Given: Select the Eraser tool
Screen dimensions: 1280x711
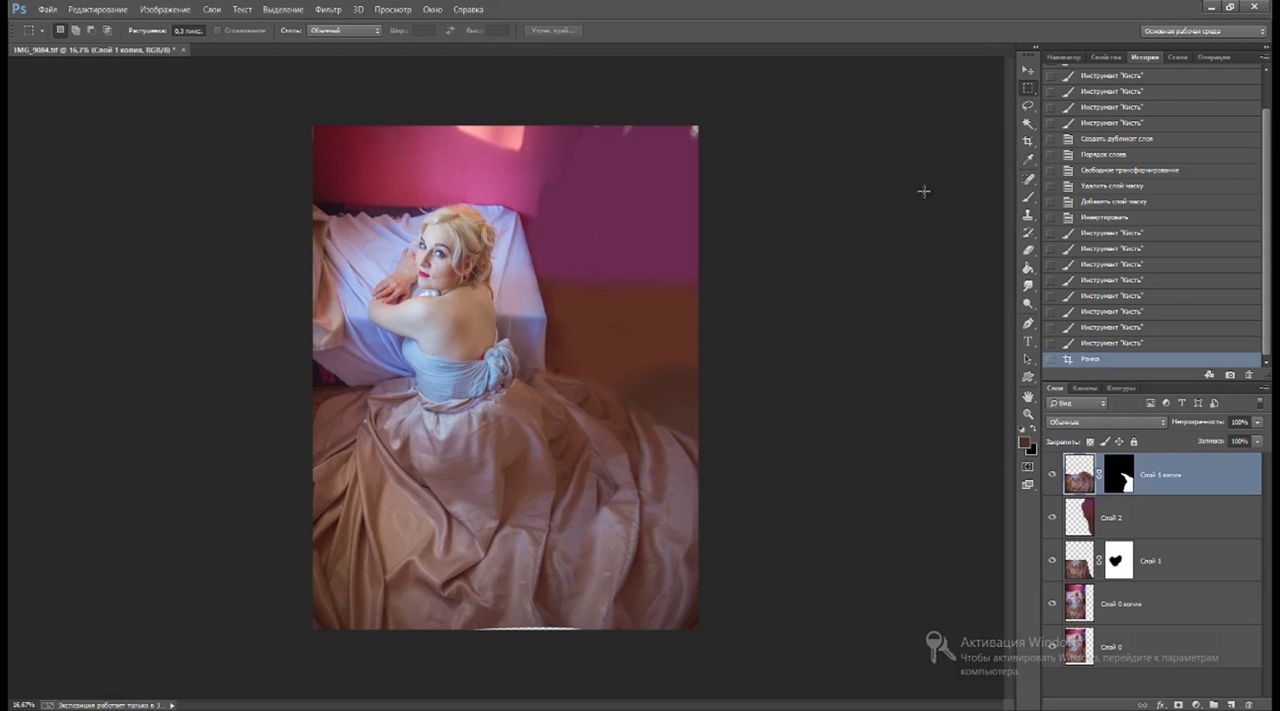Looking at the screenshot, I should click(x=1028, y=251).
